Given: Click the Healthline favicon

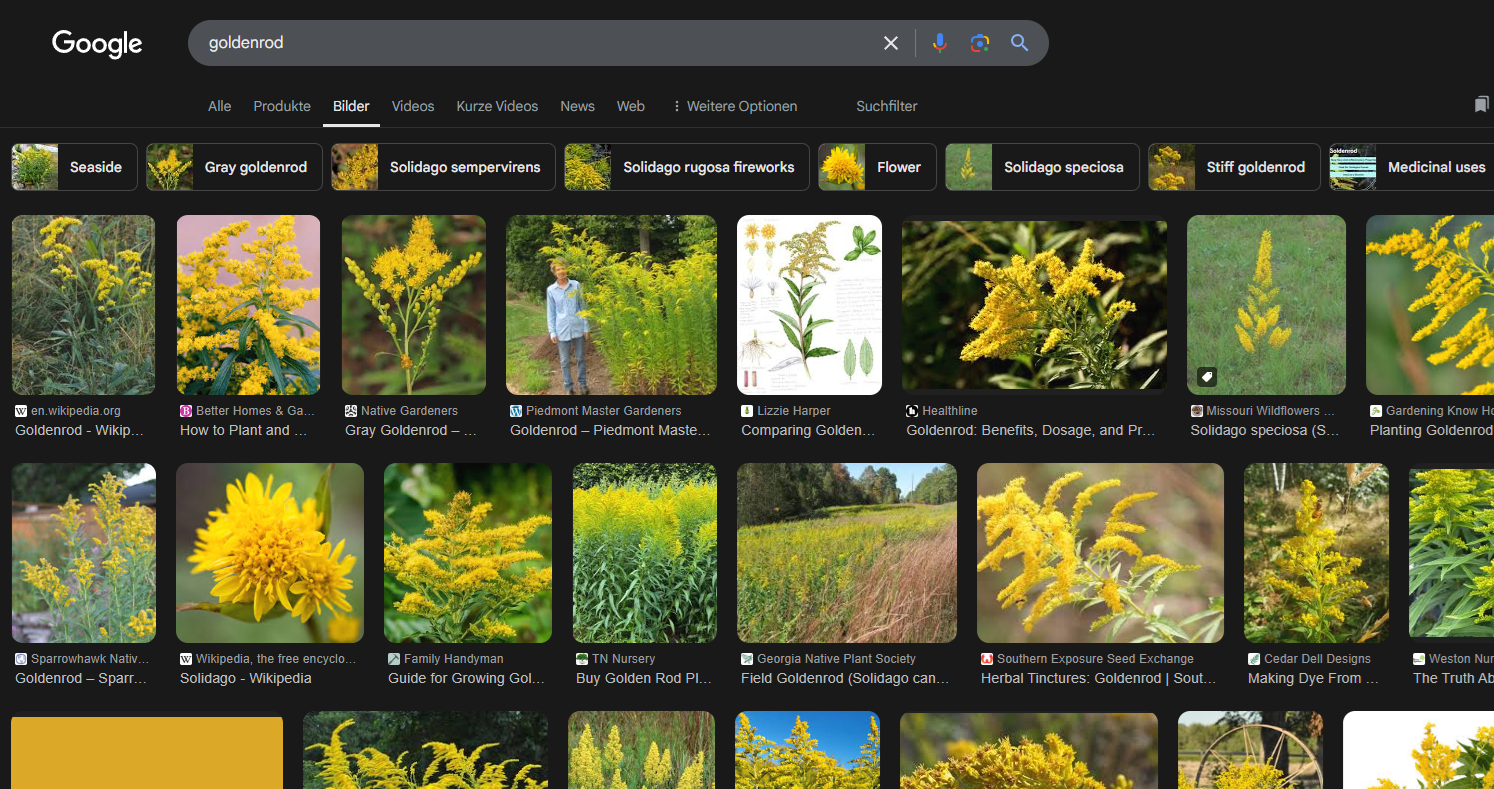Looking at the screenshot, I should (912, 411).
